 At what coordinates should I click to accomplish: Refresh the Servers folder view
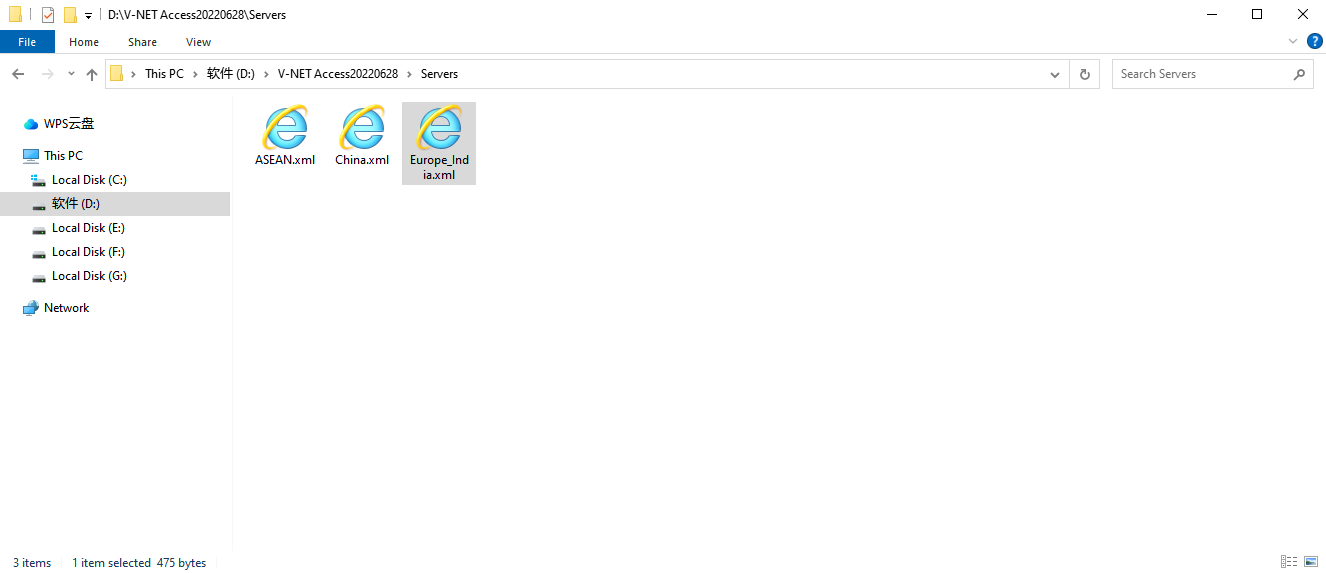tap(1084, 74)
